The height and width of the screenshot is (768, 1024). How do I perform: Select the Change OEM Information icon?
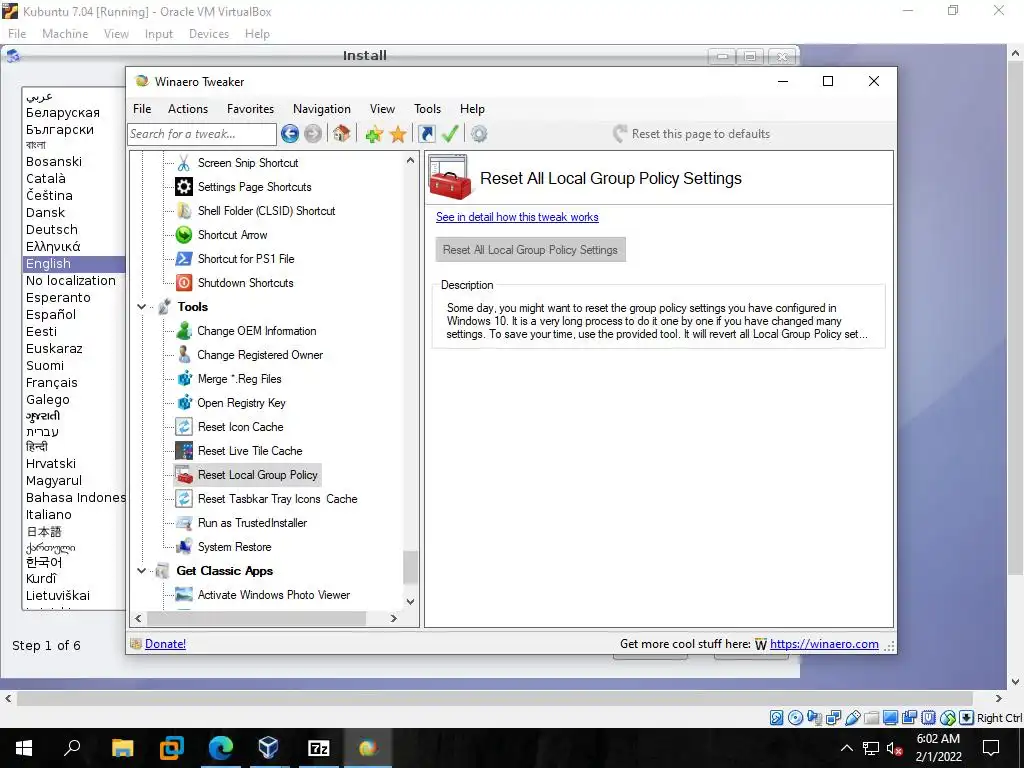184,331
